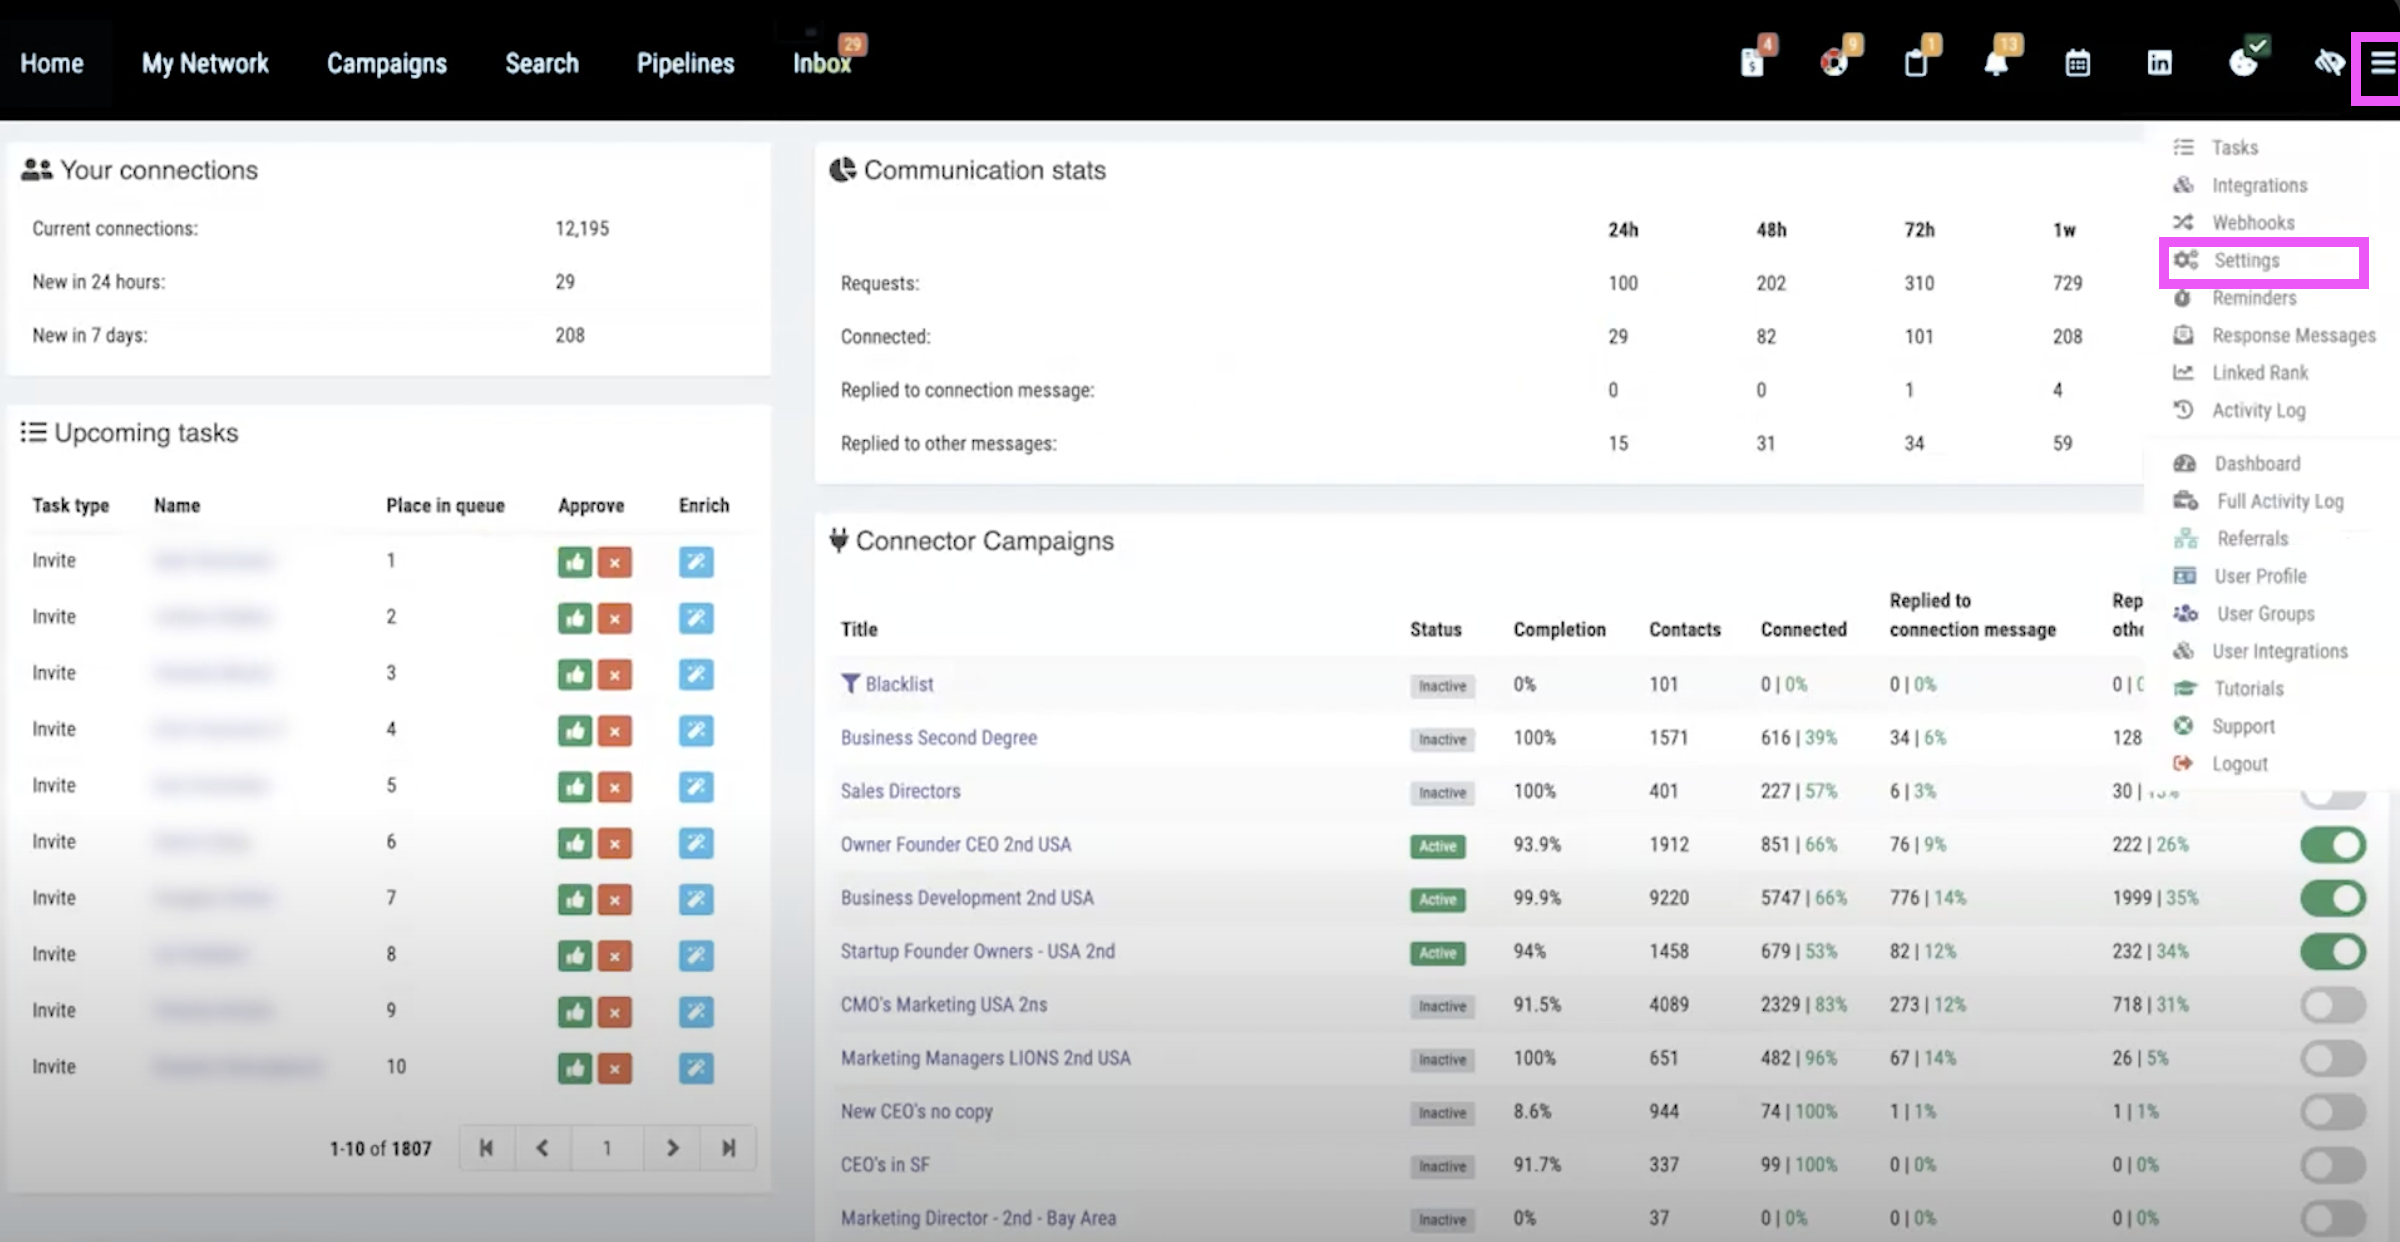Viewport: 2400px width, 1242px height.
Task: Approve the Invite task in queue place 10
Action: (x=575, y=1068)
